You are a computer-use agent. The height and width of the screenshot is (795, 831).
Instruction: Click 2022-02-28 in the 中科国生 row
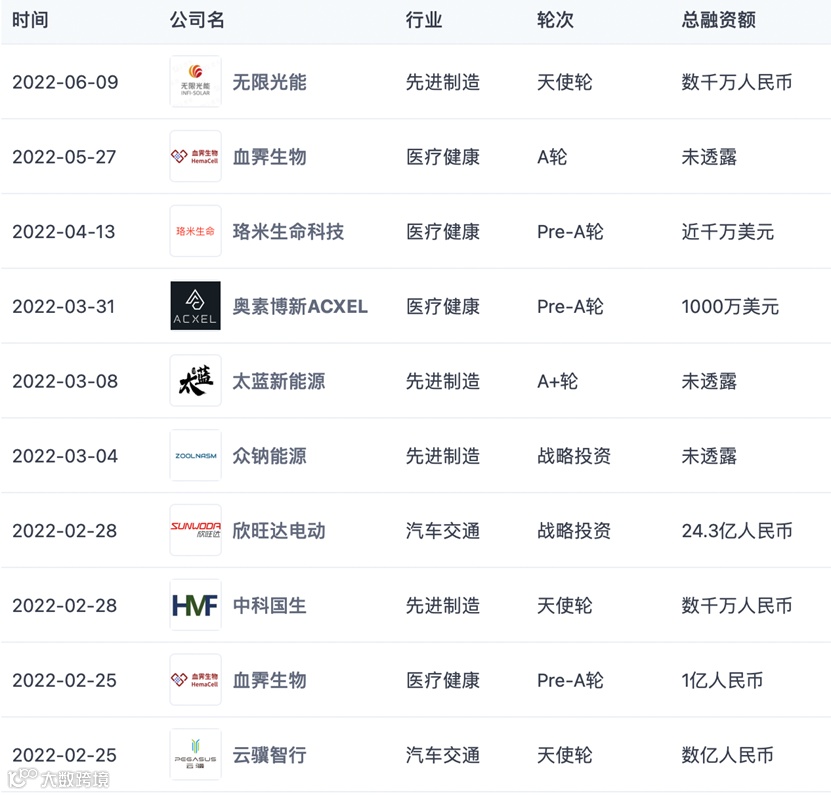[65, 605]
